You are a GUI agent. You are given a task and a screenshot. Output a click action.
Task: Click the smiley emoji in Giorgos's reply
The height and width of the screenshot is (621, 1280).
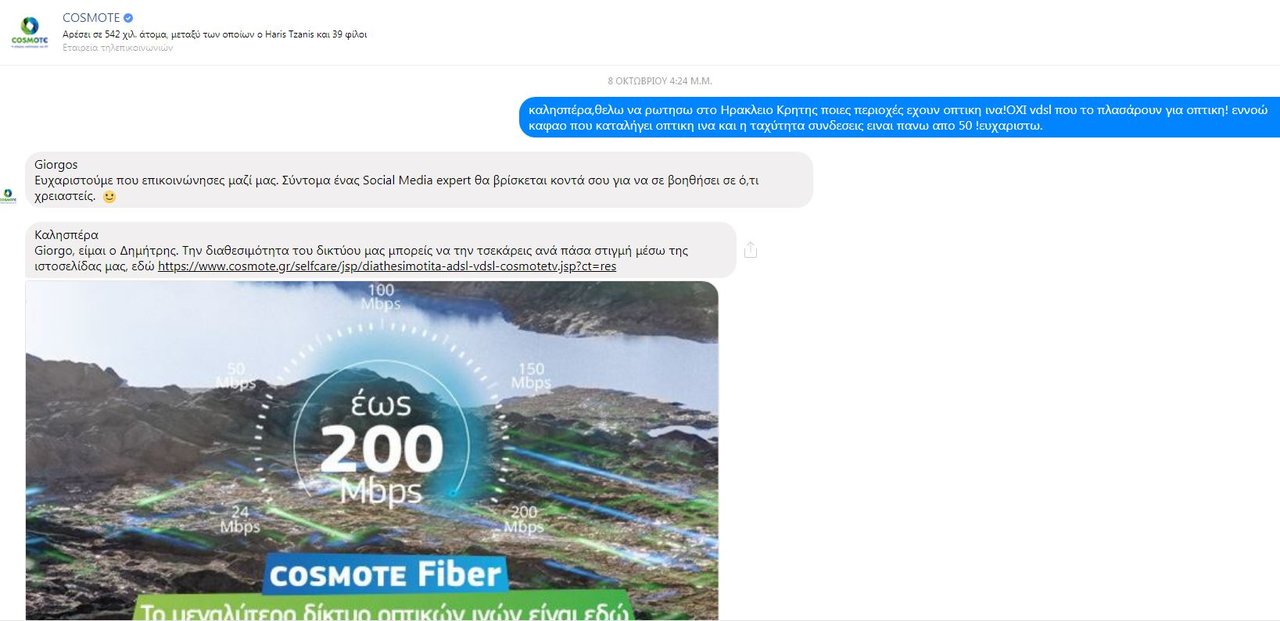[x=110, y=197]
